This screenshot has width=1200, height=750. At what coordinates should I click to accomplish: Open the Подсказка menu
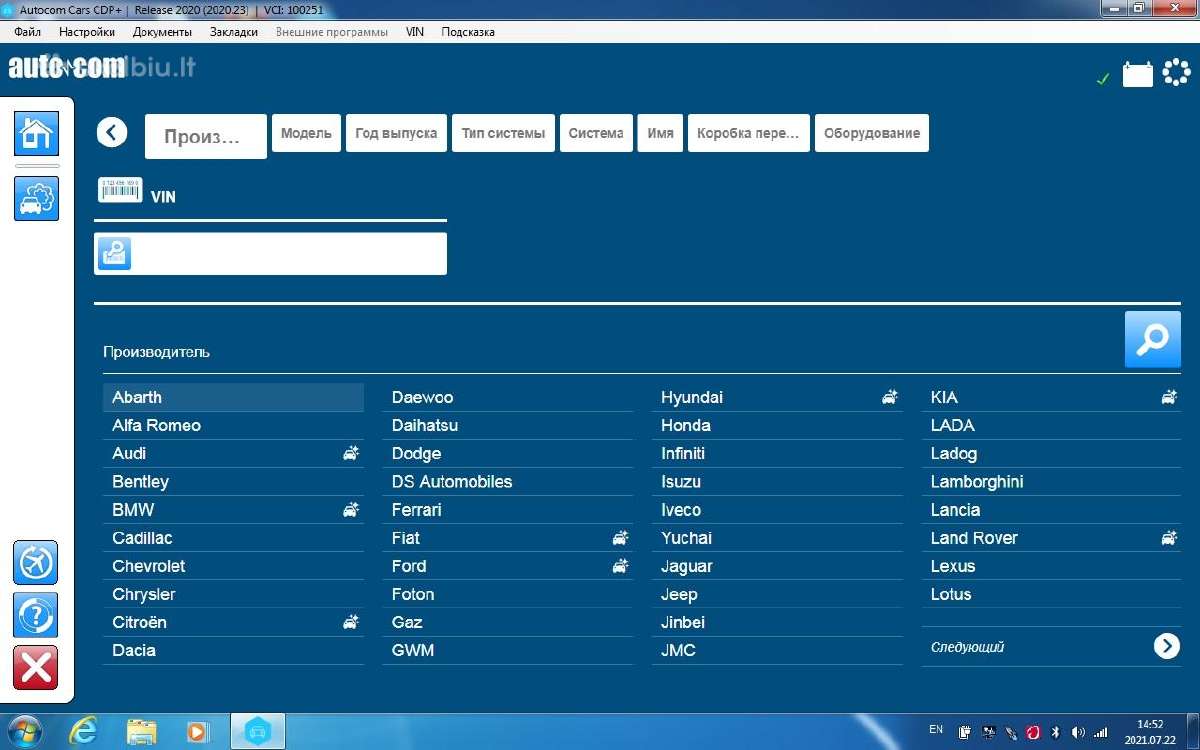468,32
